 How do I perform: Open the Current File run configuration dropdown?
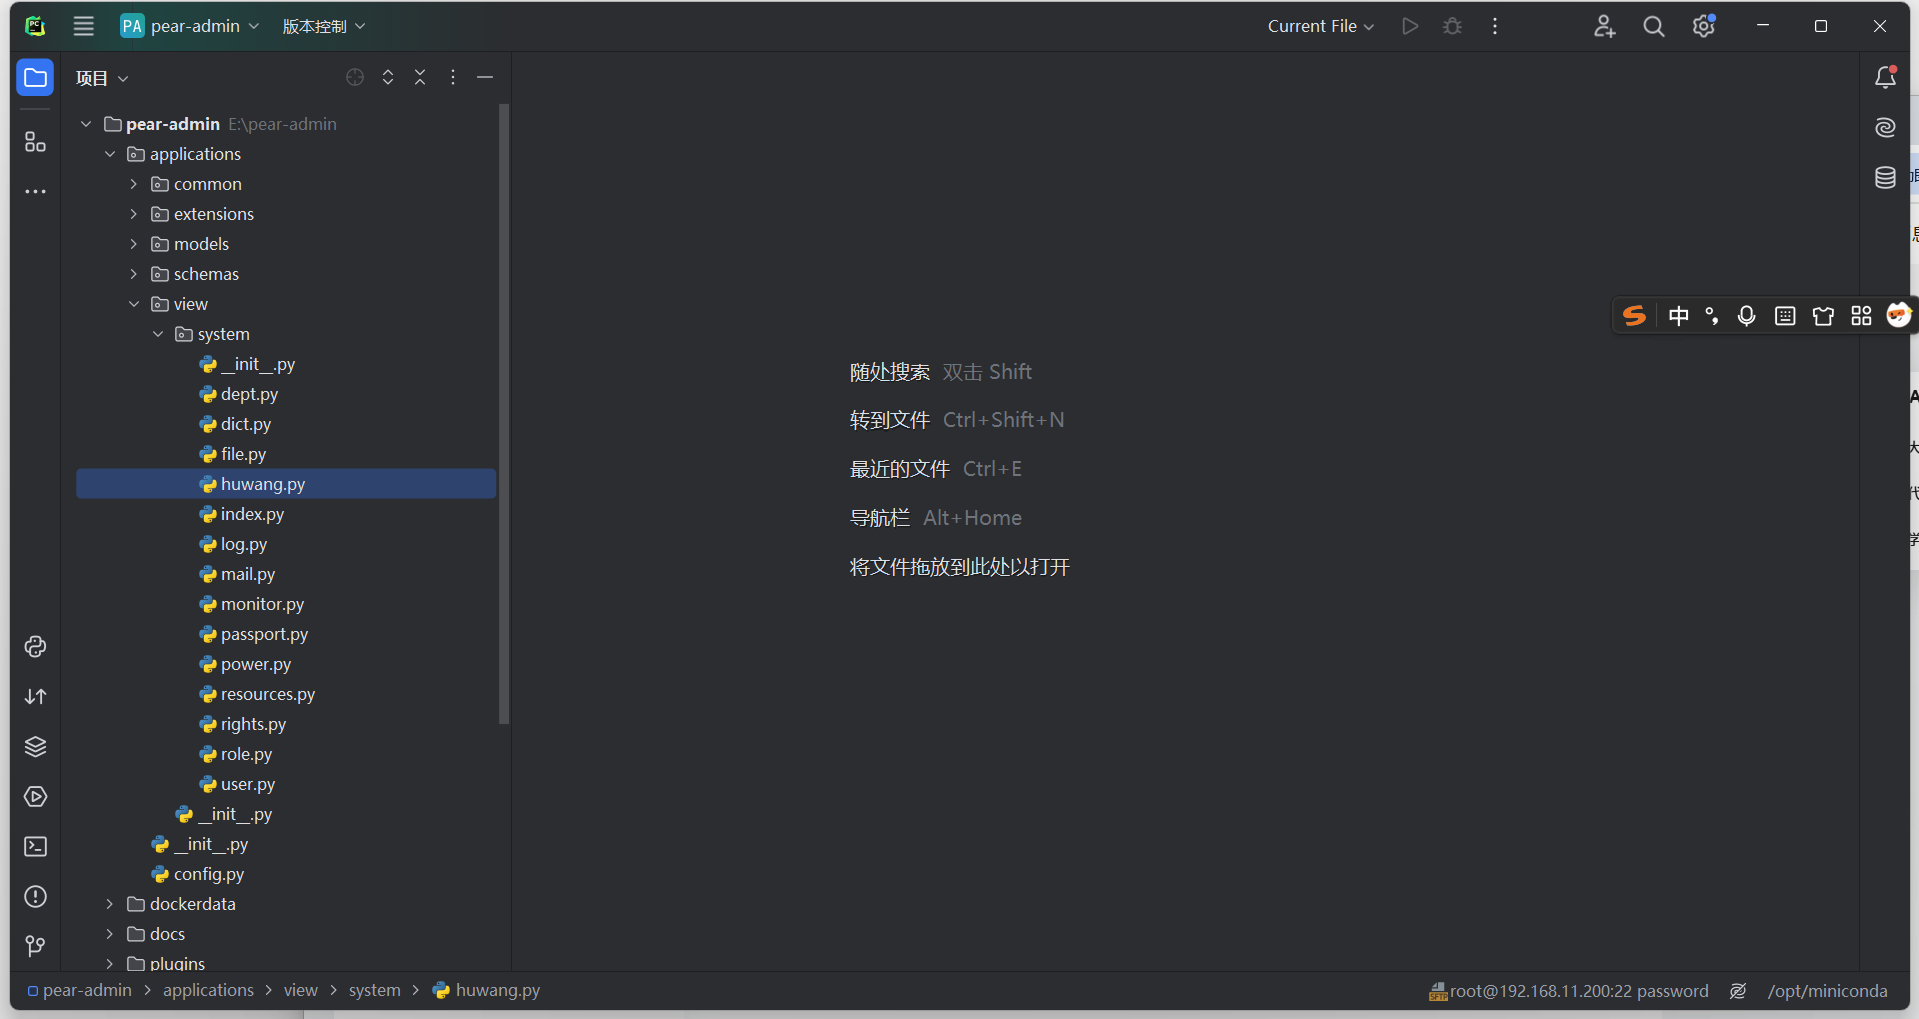click(x=1319, y=26)
